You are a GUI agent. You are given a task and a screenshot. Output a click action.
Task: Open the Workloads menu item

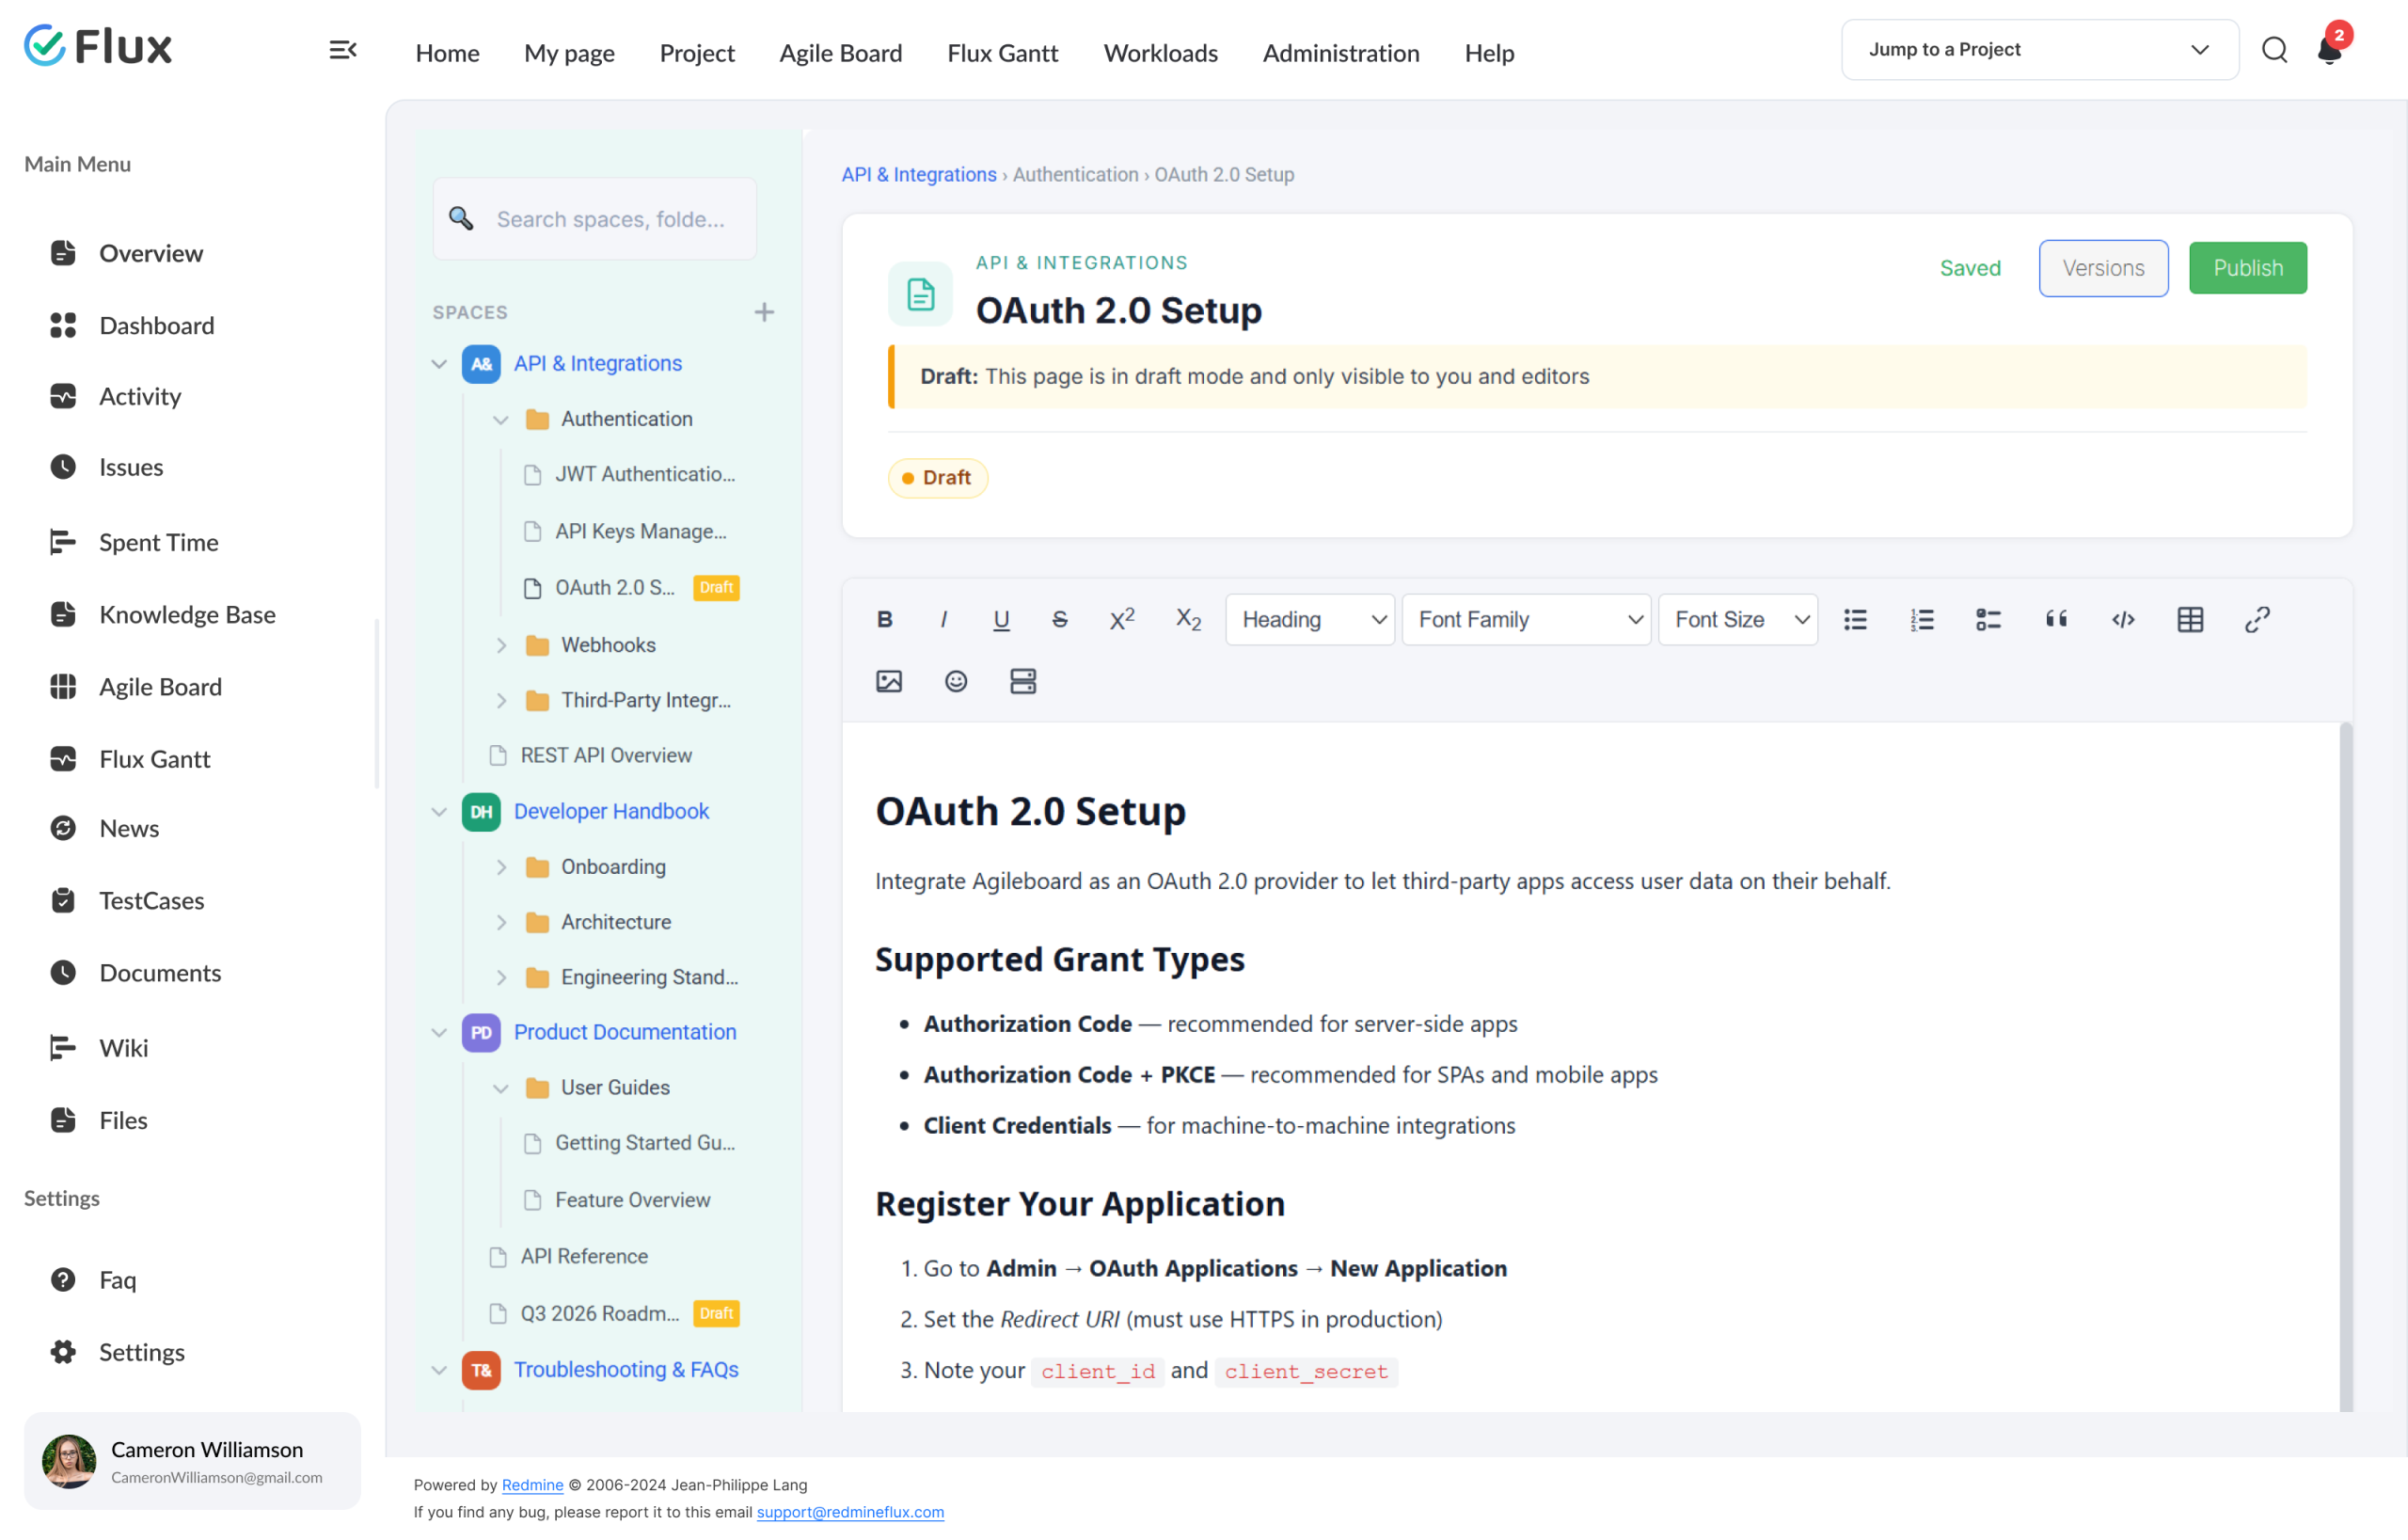coord(1160,52)
